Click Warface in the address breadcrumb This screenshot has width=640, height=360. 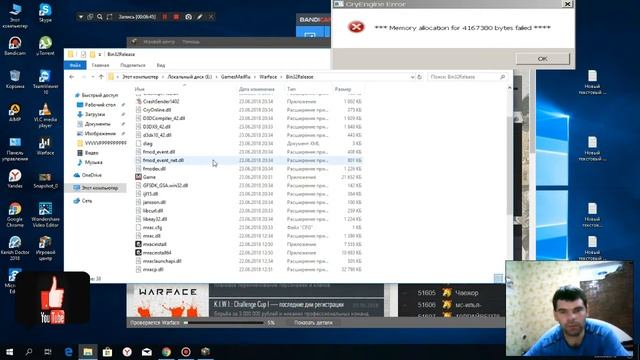(268, 77)
